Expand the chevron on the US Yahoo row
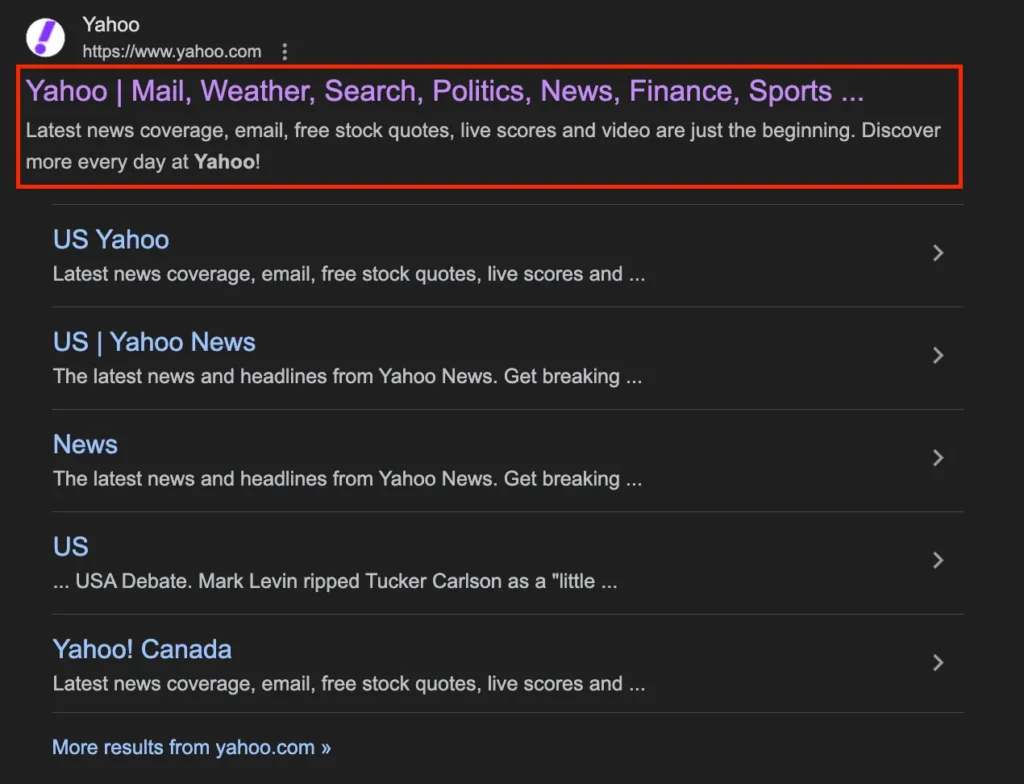This screenshot has width=1024, height=784. pos(938,253)
